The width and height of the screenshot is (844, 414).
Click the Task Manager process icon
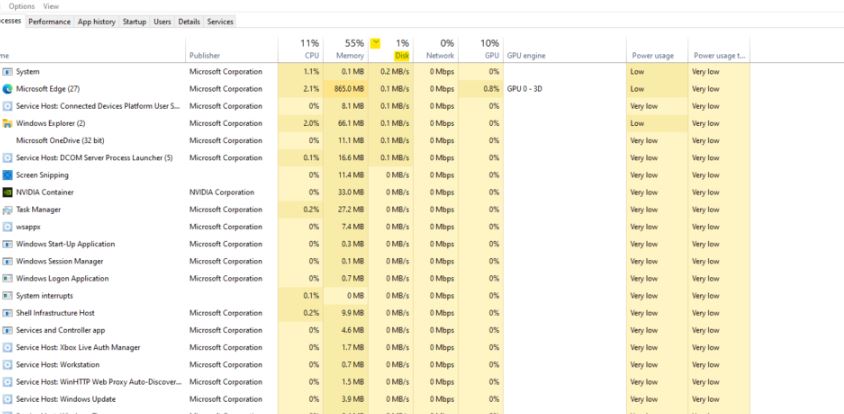coord(7,209)
